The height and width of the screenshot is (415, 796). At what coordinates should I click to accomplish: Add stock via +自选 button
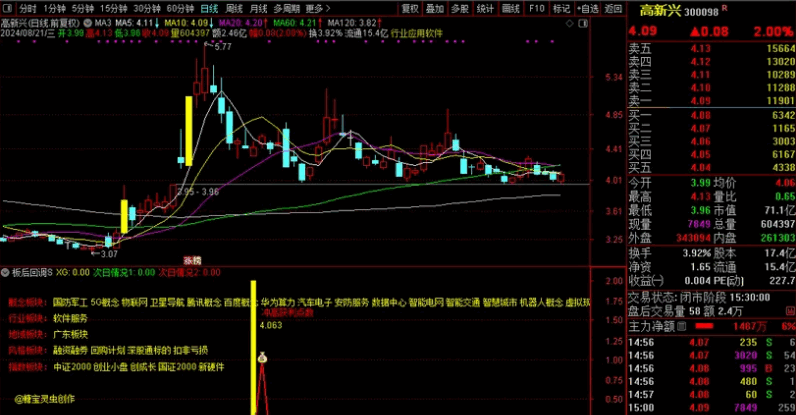pyautogui.click(x=588, y=9)
